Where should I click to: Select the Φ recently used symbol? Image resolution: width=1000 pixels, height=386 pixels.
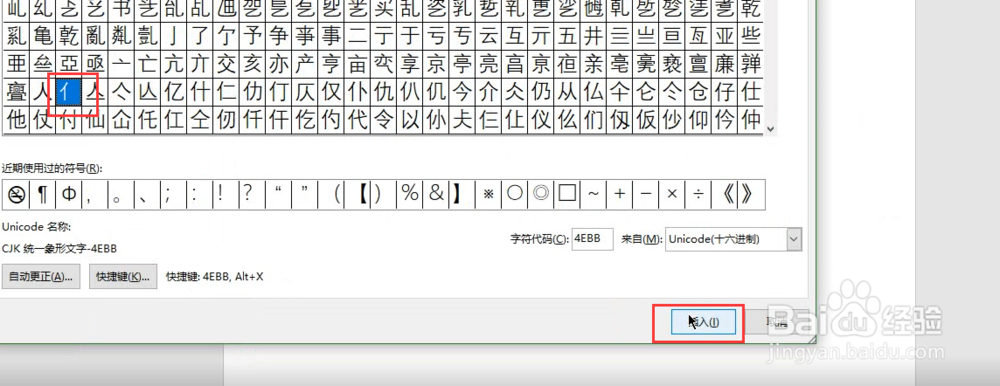click(69, 195)
